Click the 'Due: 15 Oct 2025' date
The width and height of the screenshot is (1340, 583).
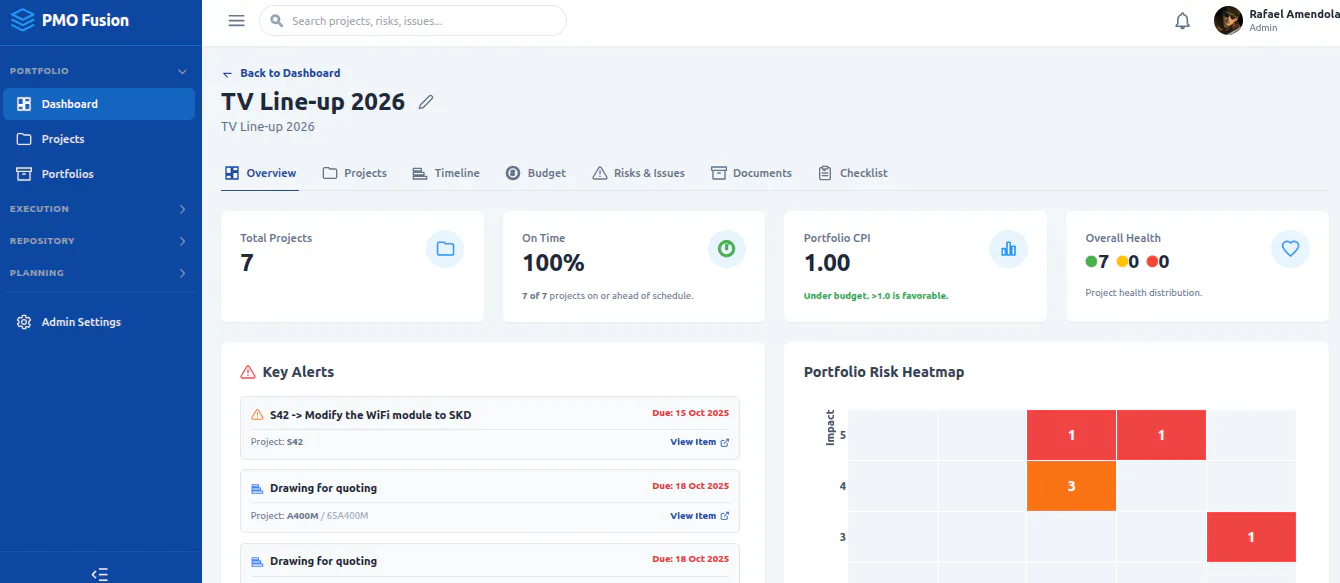pos(691,412)
